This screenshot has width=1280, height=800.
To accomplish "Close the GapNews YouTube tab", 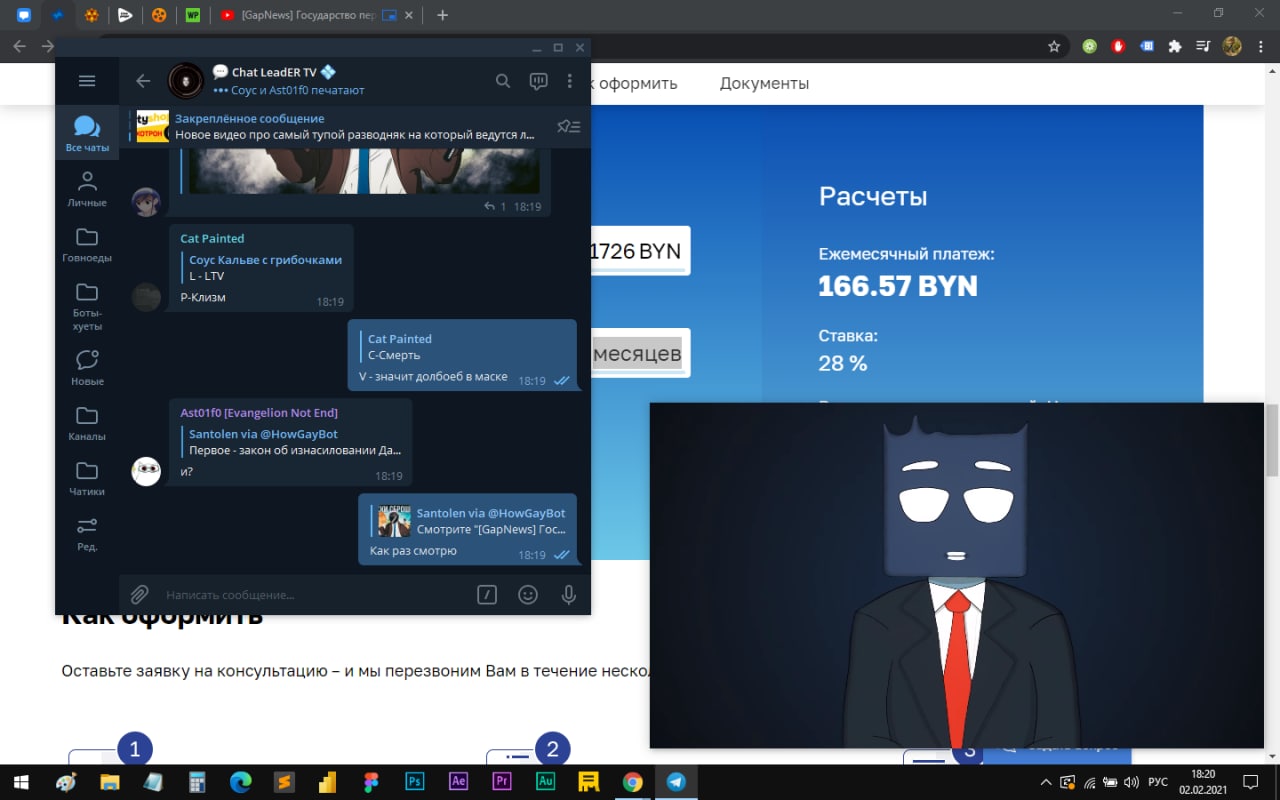I will click(411, 15).
